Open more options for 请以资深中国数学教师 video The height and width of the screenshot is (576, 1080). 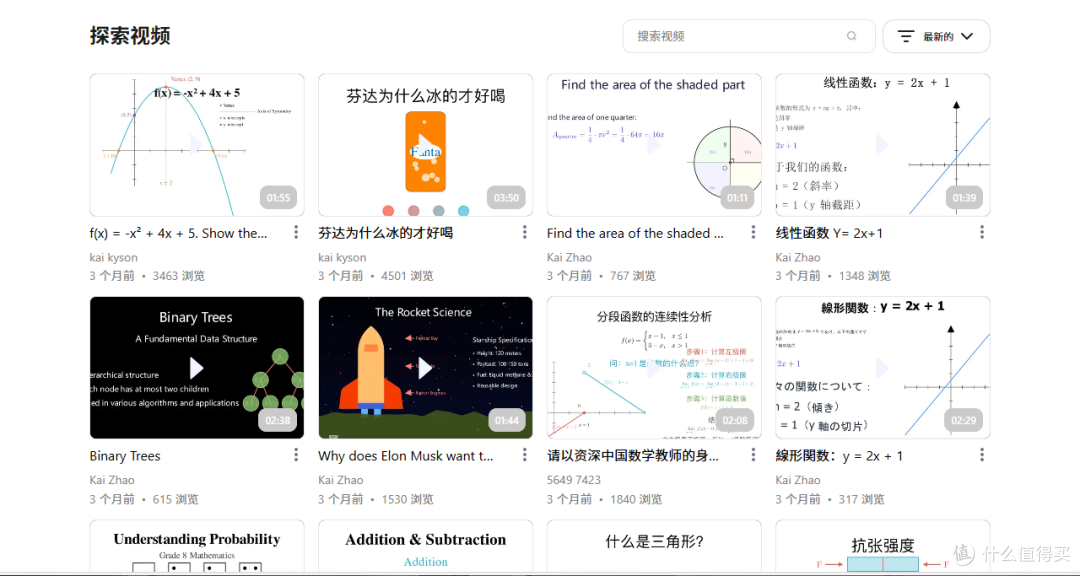(x=754, y=455)
